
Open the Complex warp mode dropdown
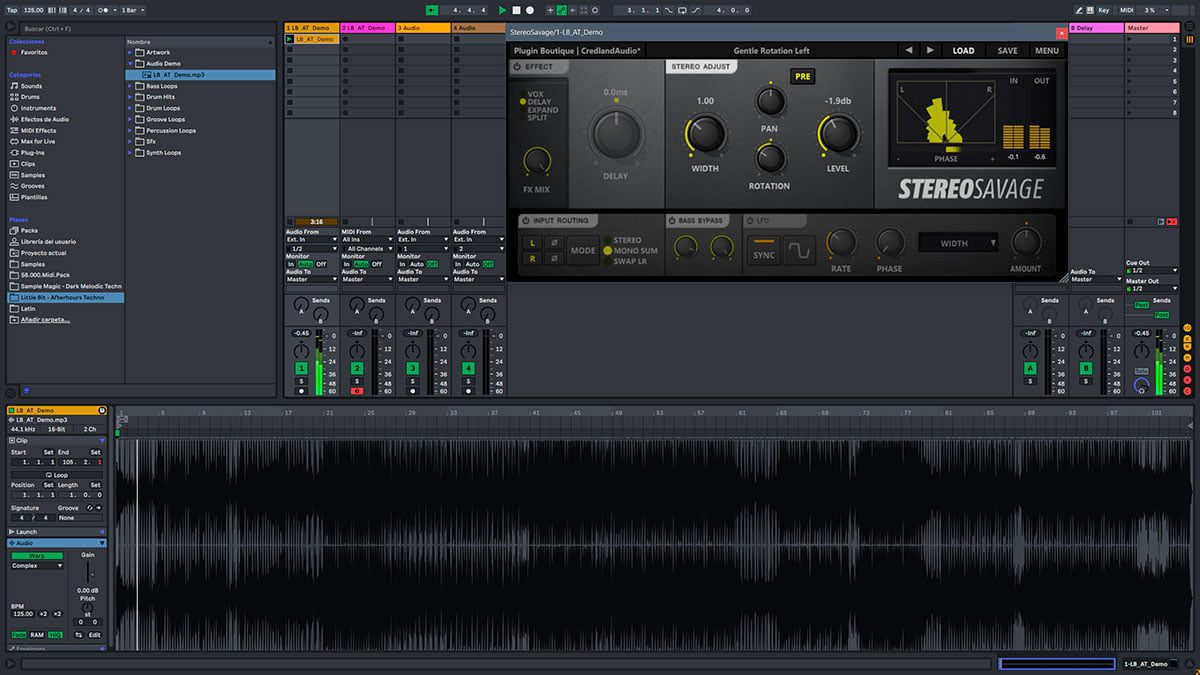[37, 565]
